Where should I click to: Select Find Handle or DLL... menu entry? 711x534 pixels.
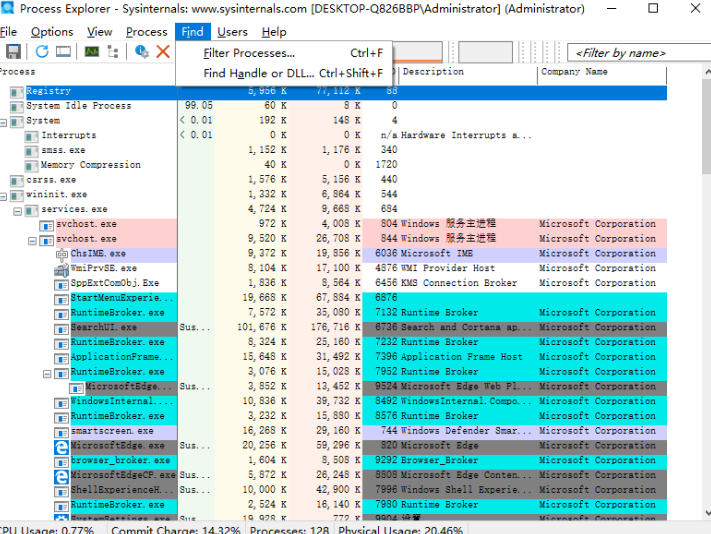258,73
